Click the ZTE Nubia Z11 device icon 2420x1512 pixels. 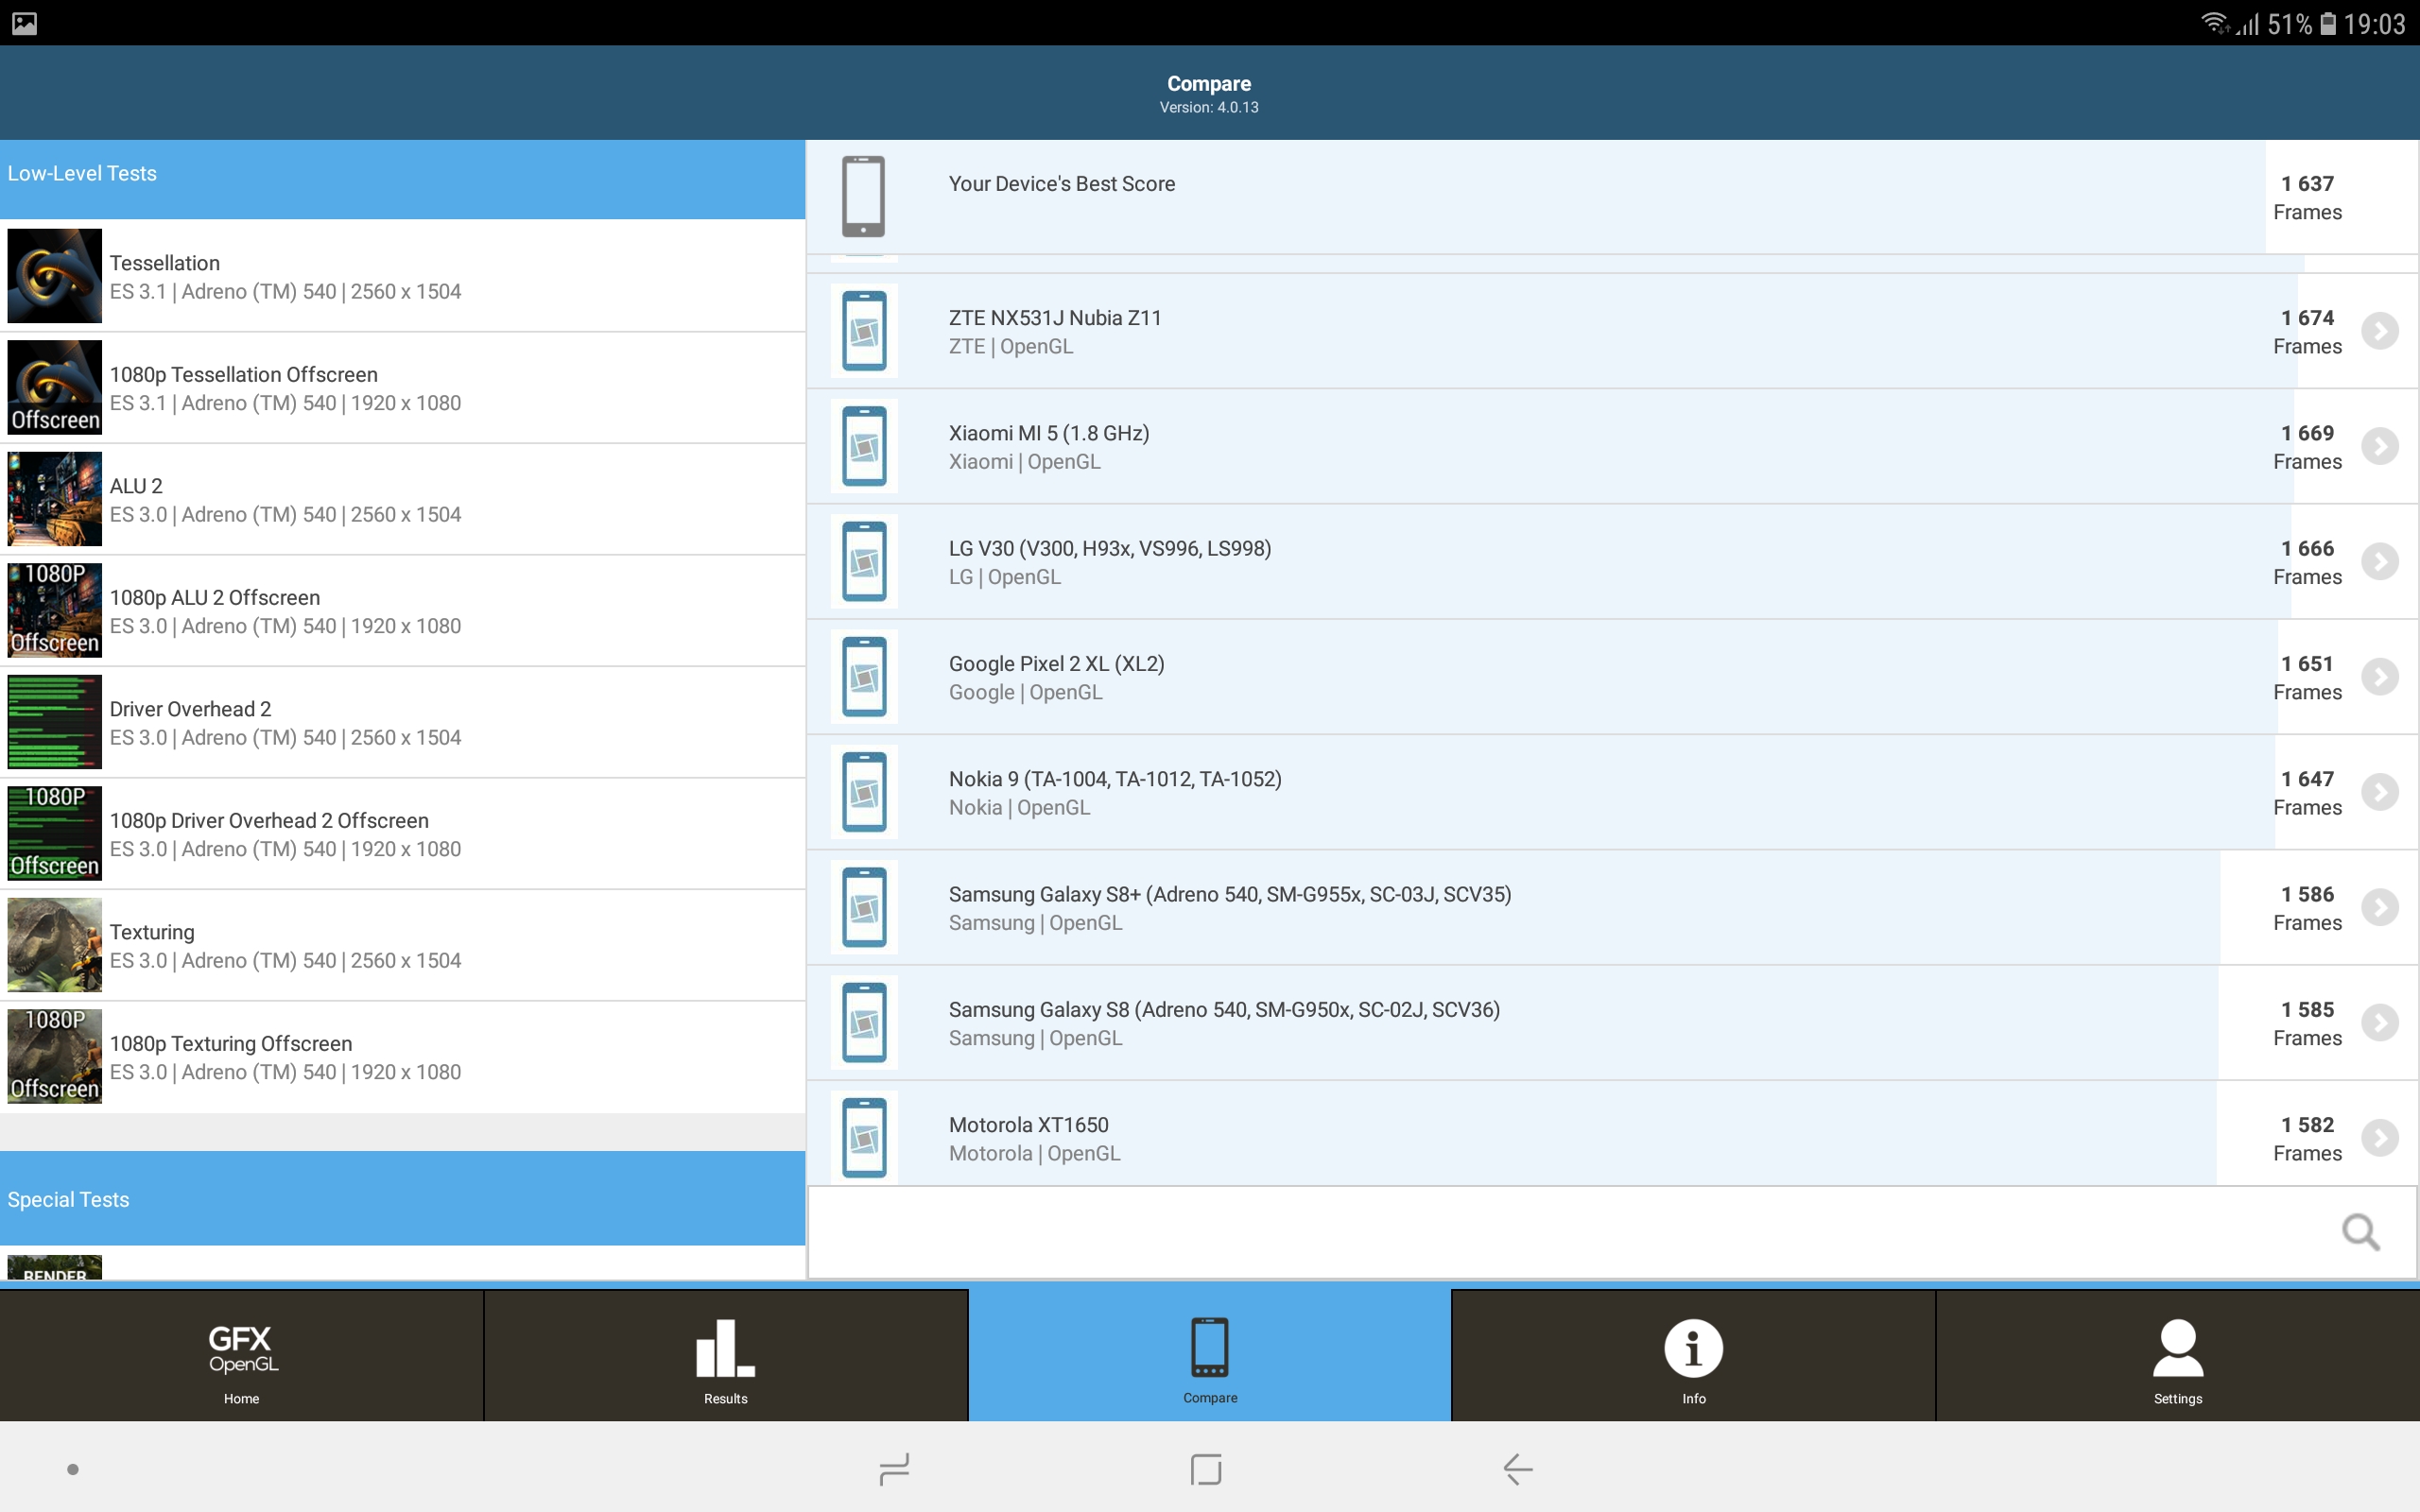pyautogui.click(x=864, y=331)
